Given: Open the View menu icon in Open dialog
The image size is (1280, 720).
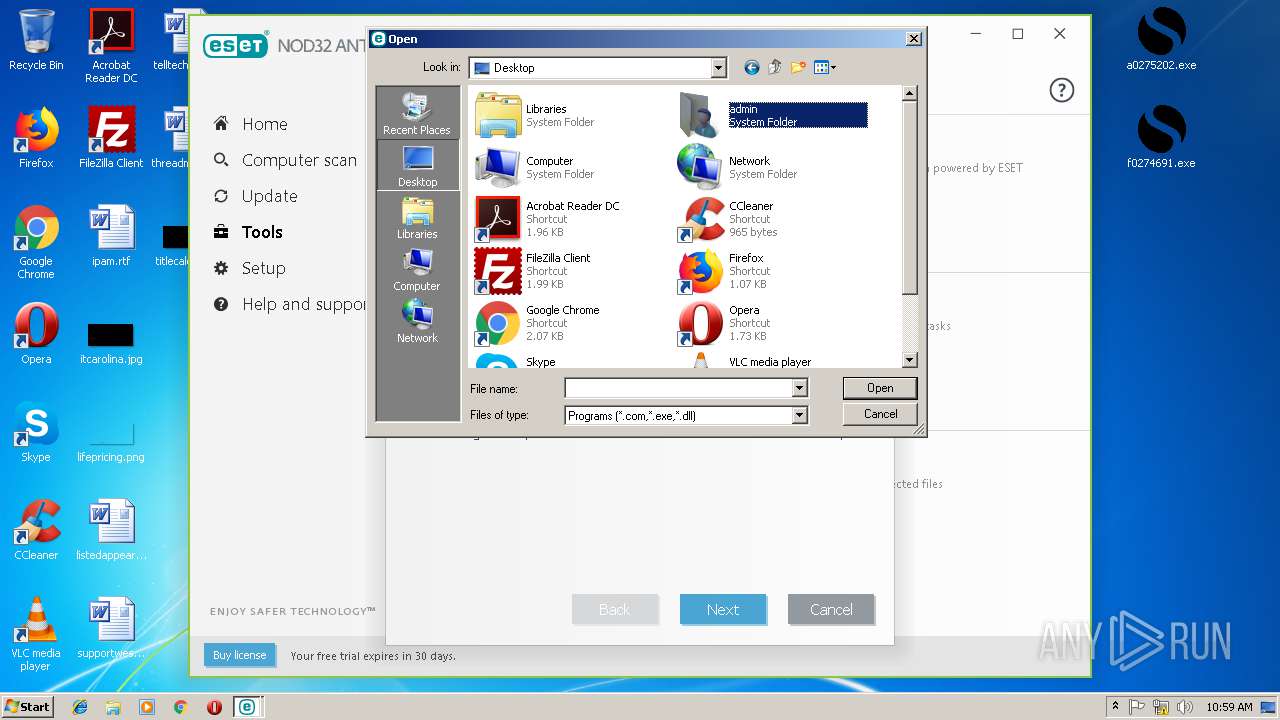Looking at the screenshot, I should (825, 68).
